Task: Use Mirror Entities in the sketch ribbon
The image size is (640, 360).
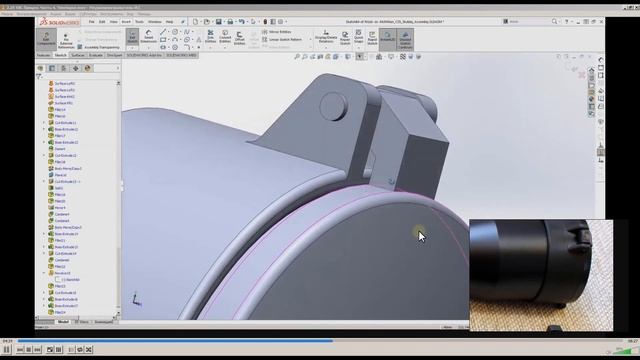Action: click(x=276, y=32)
